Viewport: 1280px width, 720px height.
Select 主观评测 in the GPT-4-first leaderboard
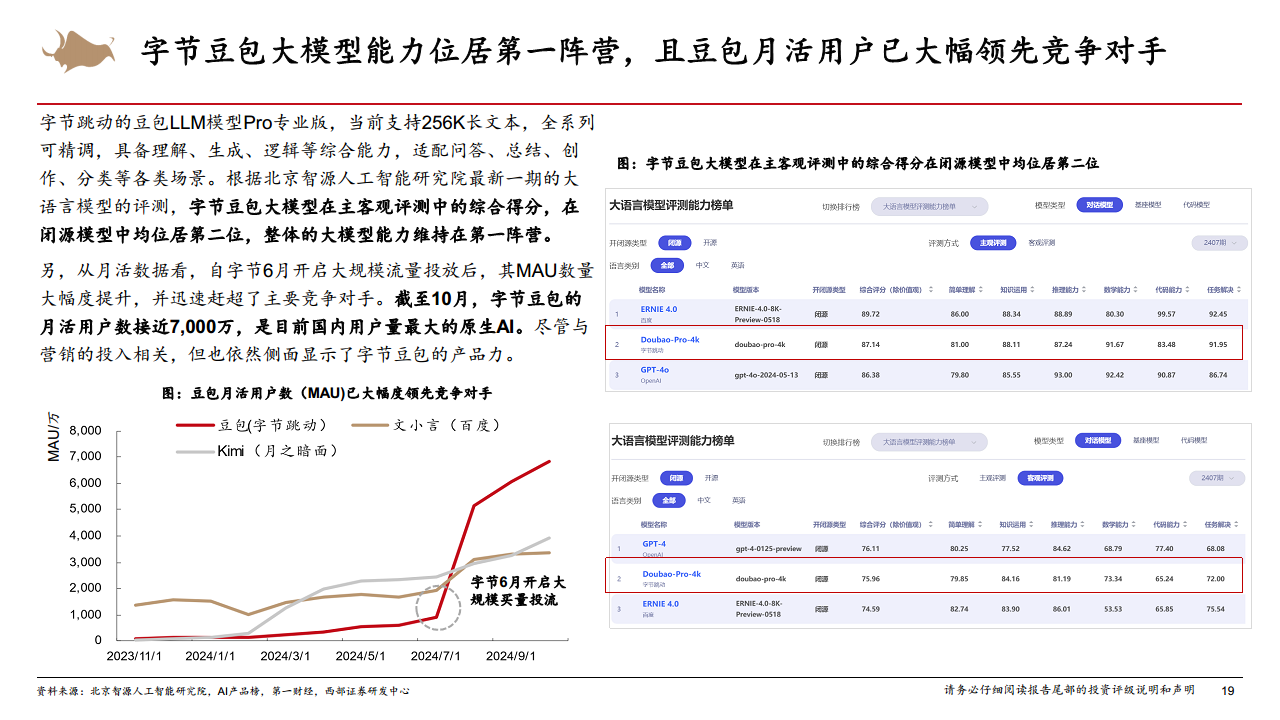click(x=994, y=478)
